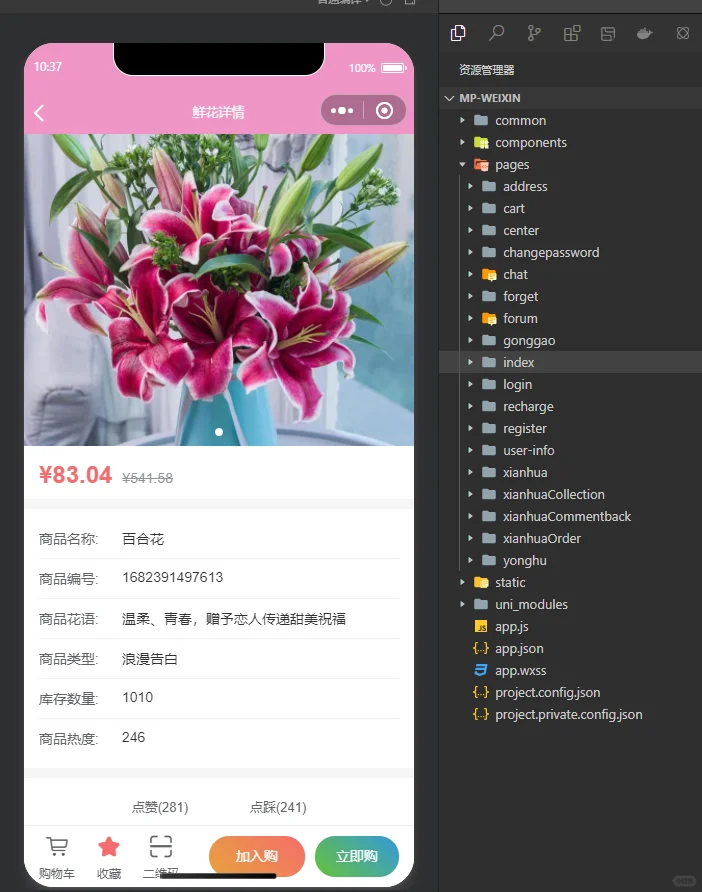Image resolution: width=702 pixels, height=892 pixels.
Task: Select the changepassword folder
Action: point(551,253)
